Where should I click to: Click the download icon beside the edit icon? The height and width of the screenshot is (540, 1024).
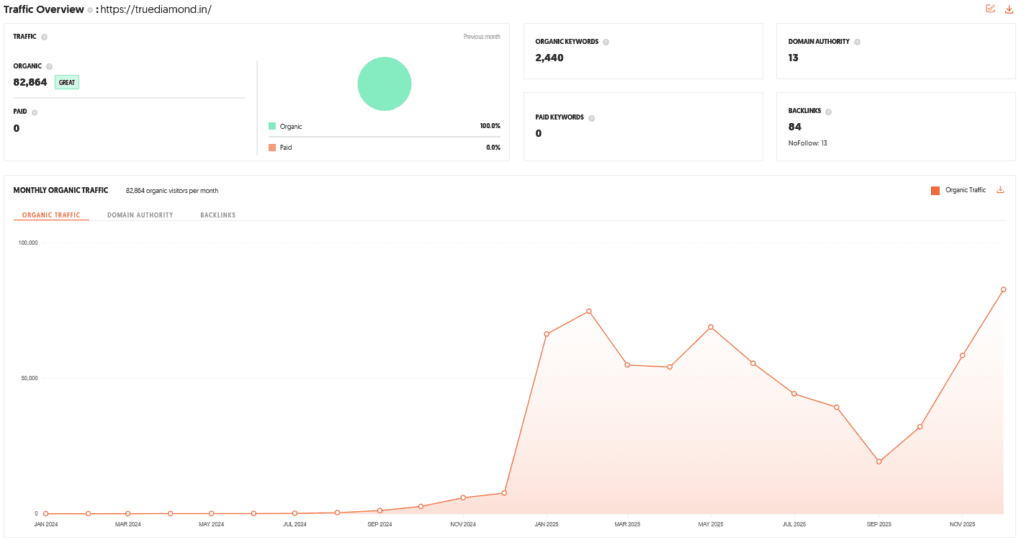click(1008, 8)
